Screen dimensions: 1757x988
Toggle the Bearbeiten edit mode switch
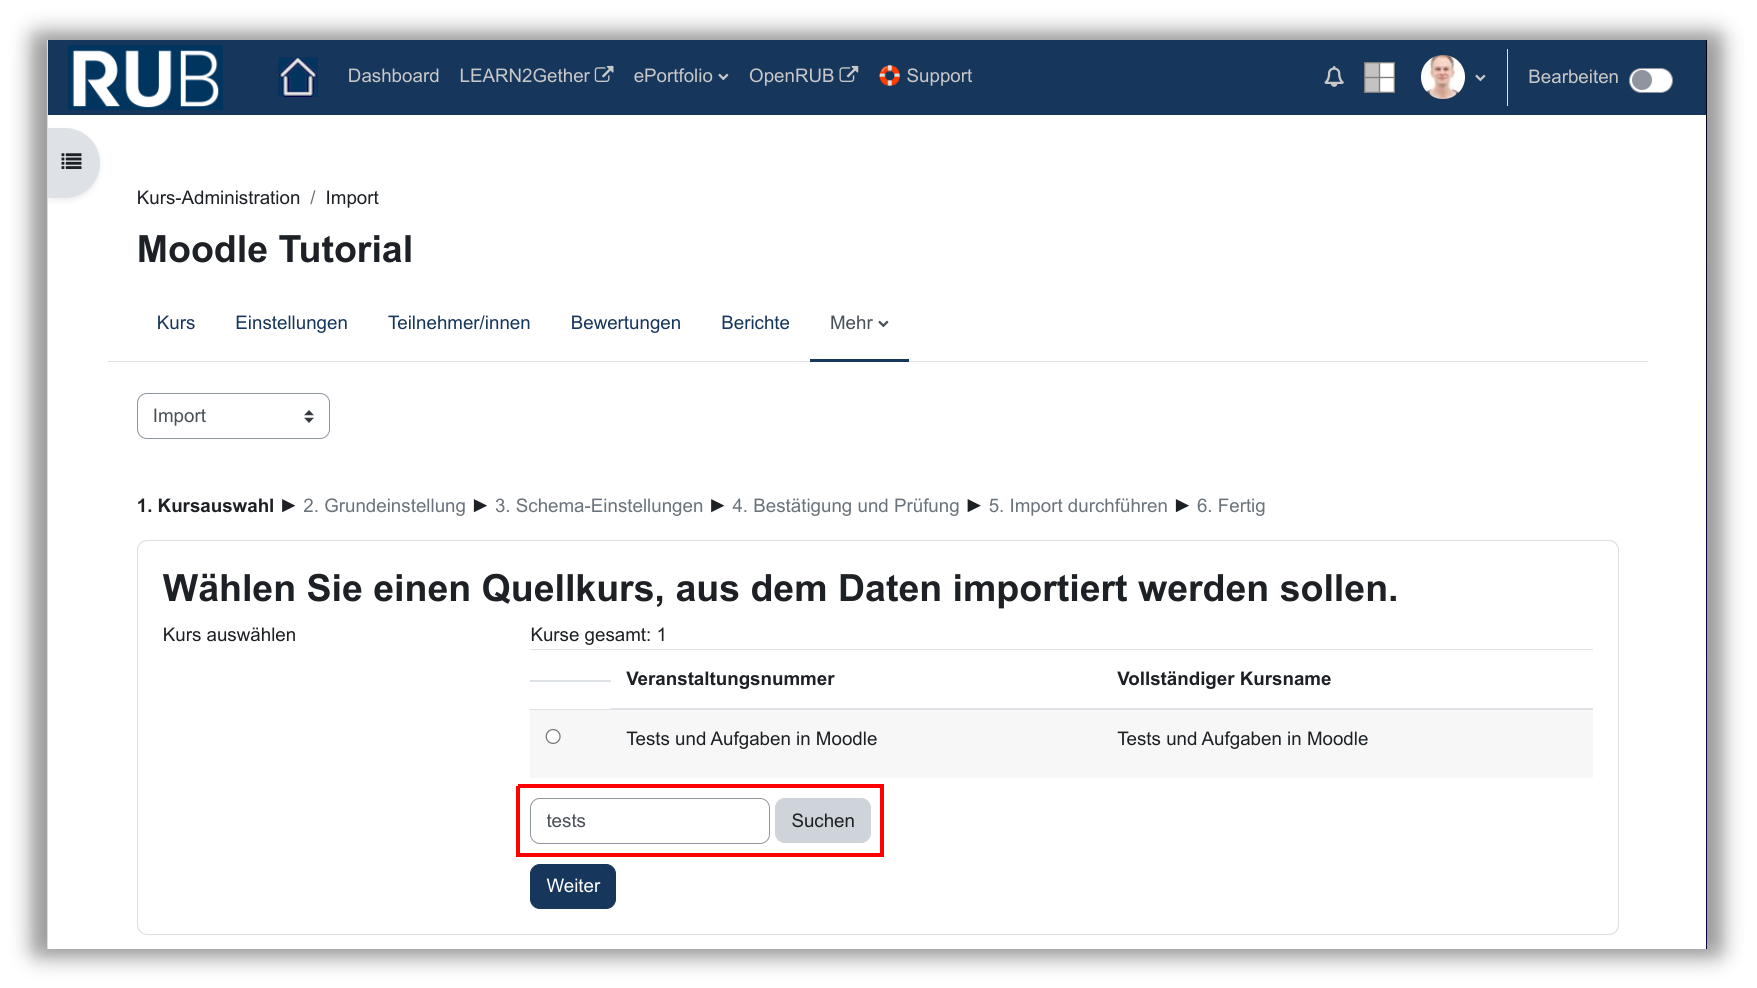tap(1650, 80)
